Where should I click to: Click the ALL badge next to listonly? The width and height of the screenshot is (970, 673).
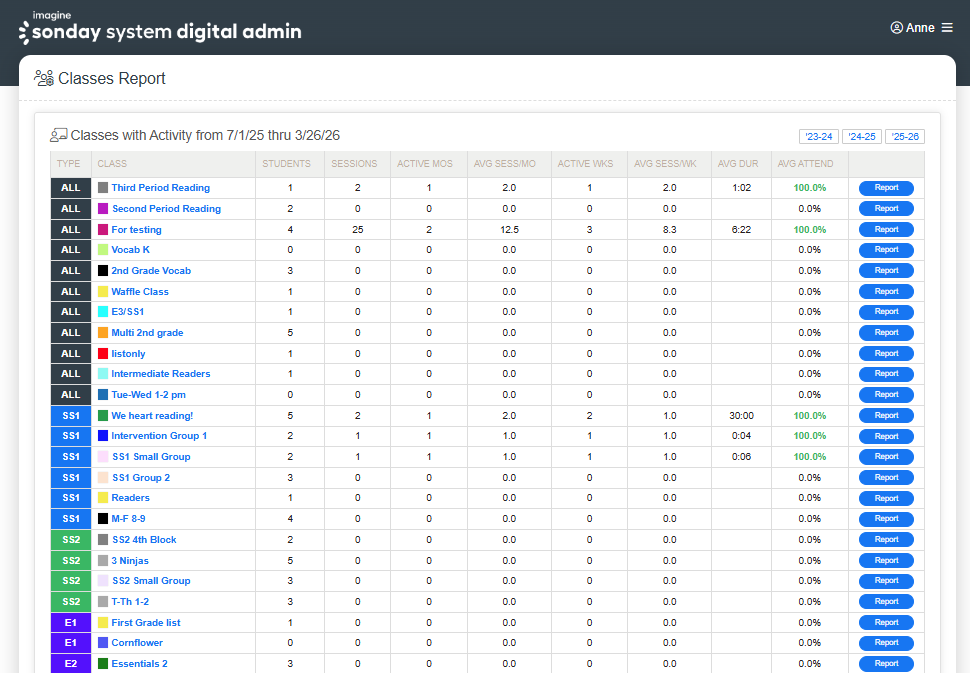point(70,352)
